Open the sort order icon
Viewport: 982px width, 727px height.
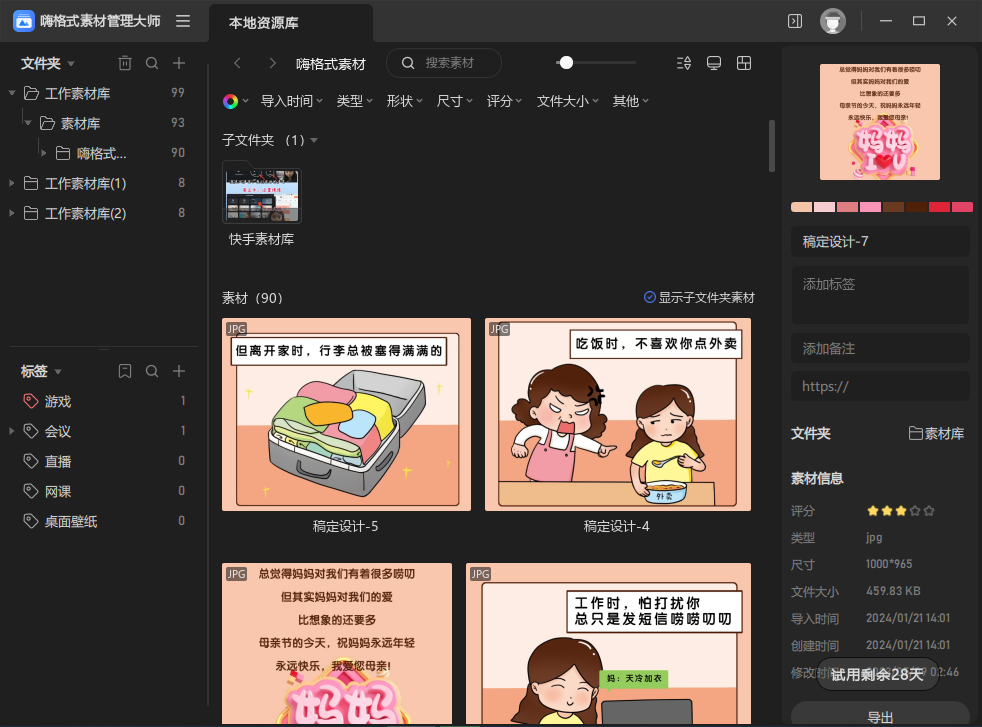click(684, 63)
